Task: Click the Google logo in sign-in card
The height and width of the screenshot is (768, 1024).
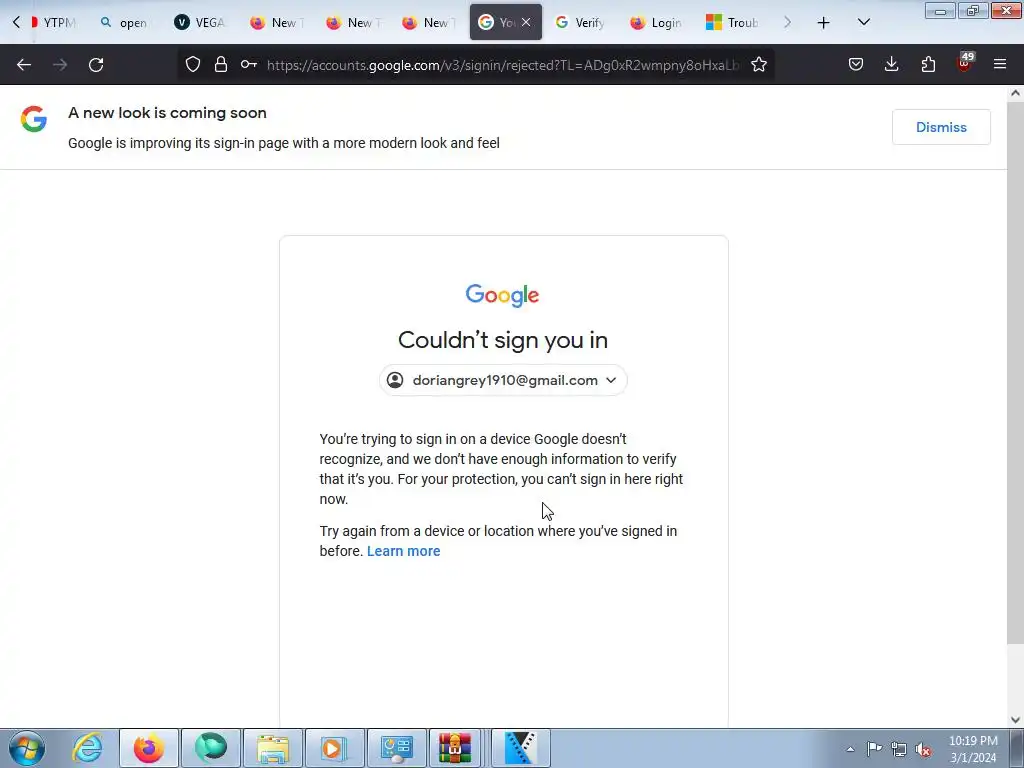Action: (x=502, y=295)
